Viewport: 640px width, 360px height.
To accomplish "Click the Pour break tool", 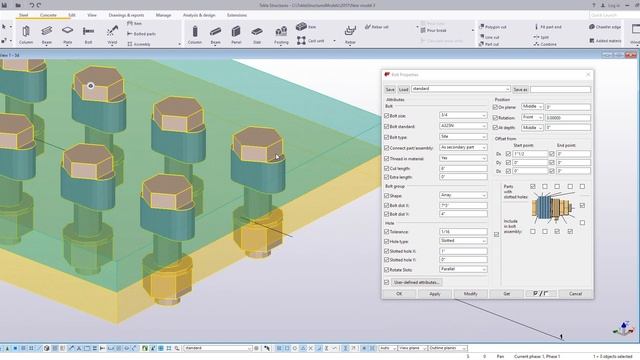I will click(433, 31).
